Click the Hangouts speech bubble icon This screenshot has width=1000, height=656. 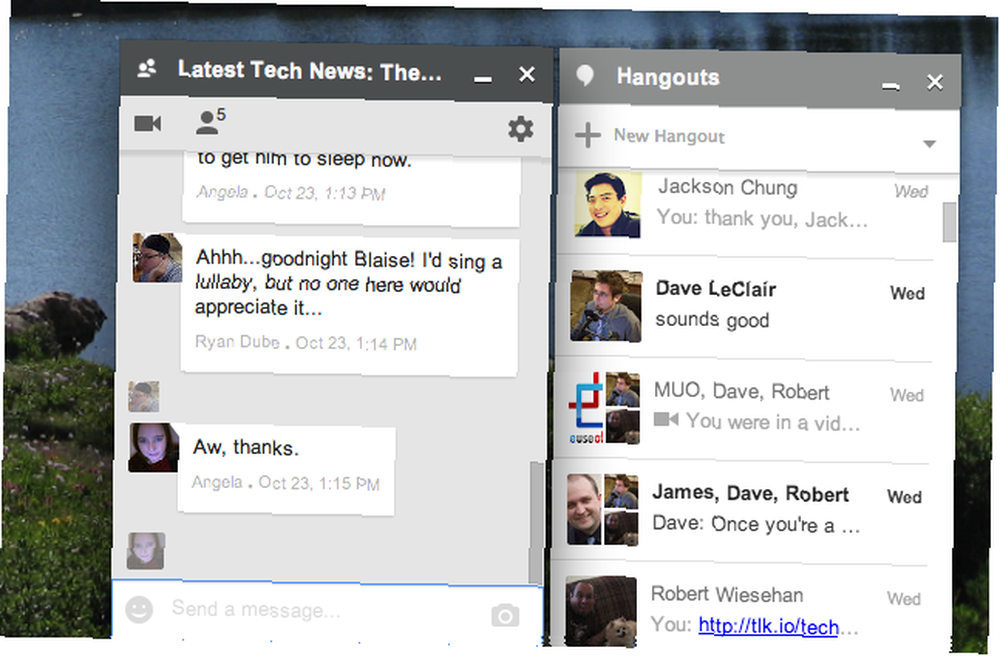point(585,76)
